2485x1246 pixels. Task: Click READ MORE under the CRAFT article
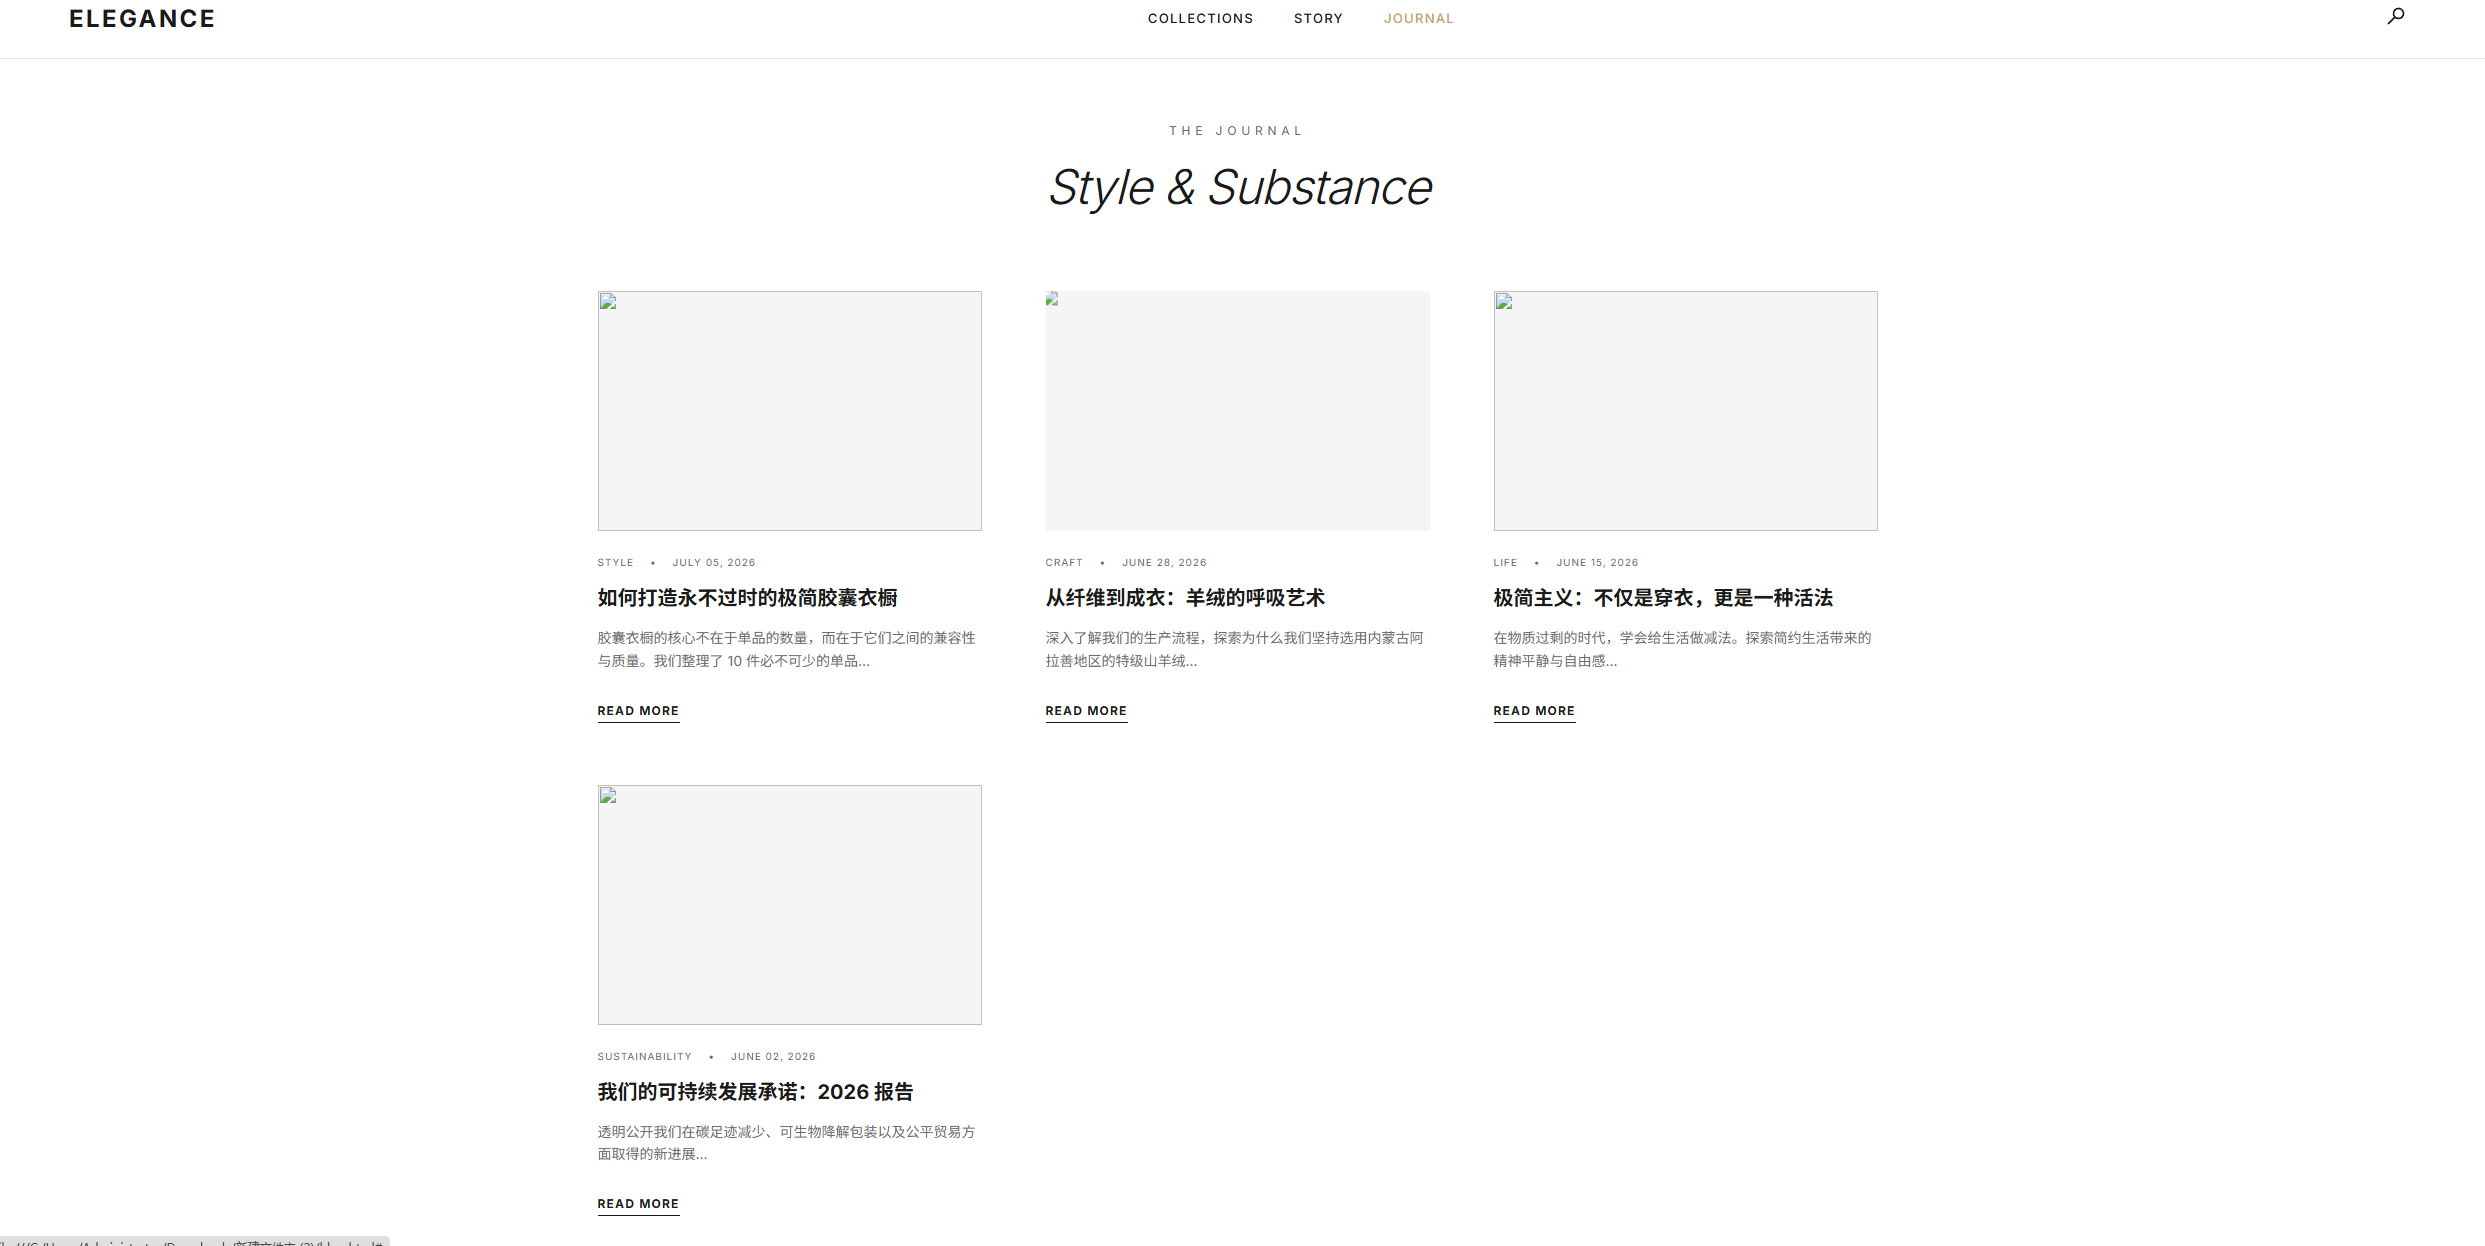[1086, 711]
